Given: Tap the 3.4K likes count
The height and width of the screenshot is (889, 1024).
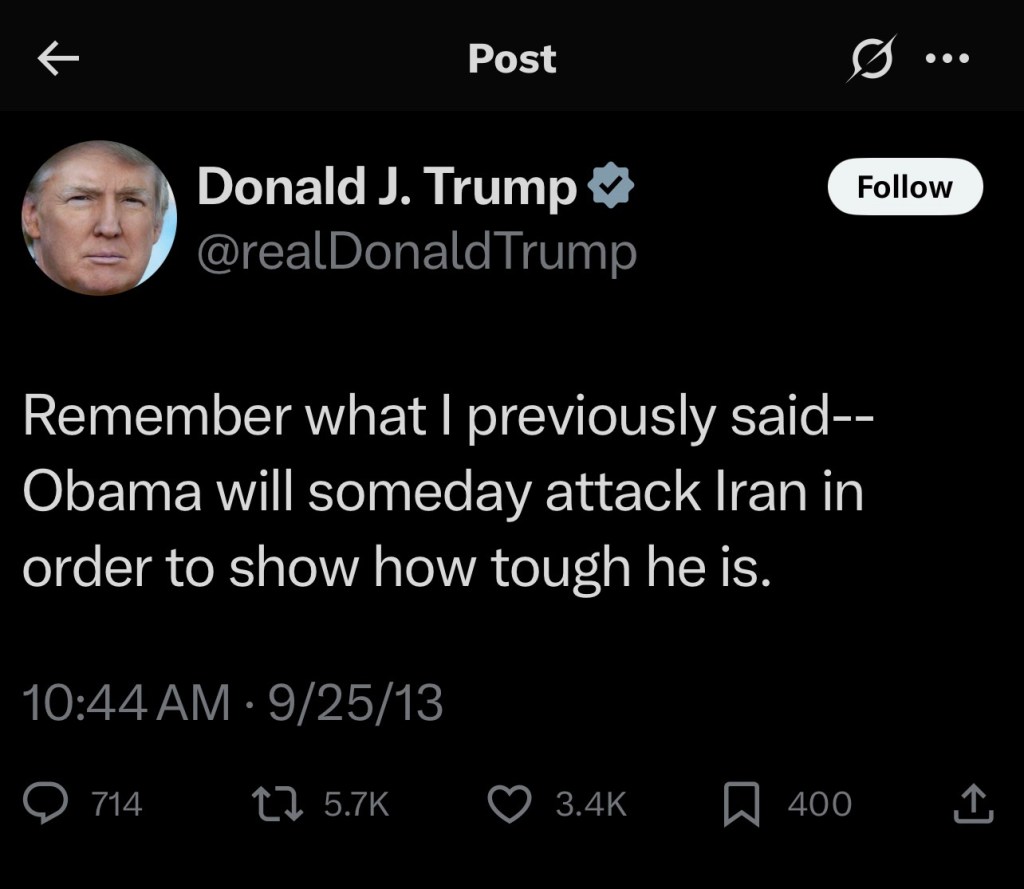Looking at the screenshot, I should tap(591, 804).
